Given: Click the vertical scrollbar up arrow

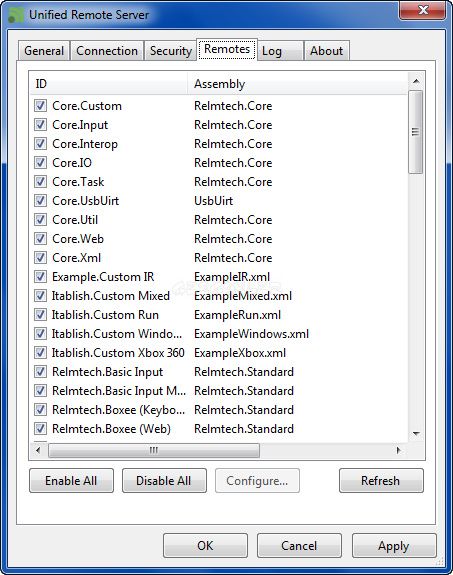Looking at the screenshot, I should coord(416,81).
